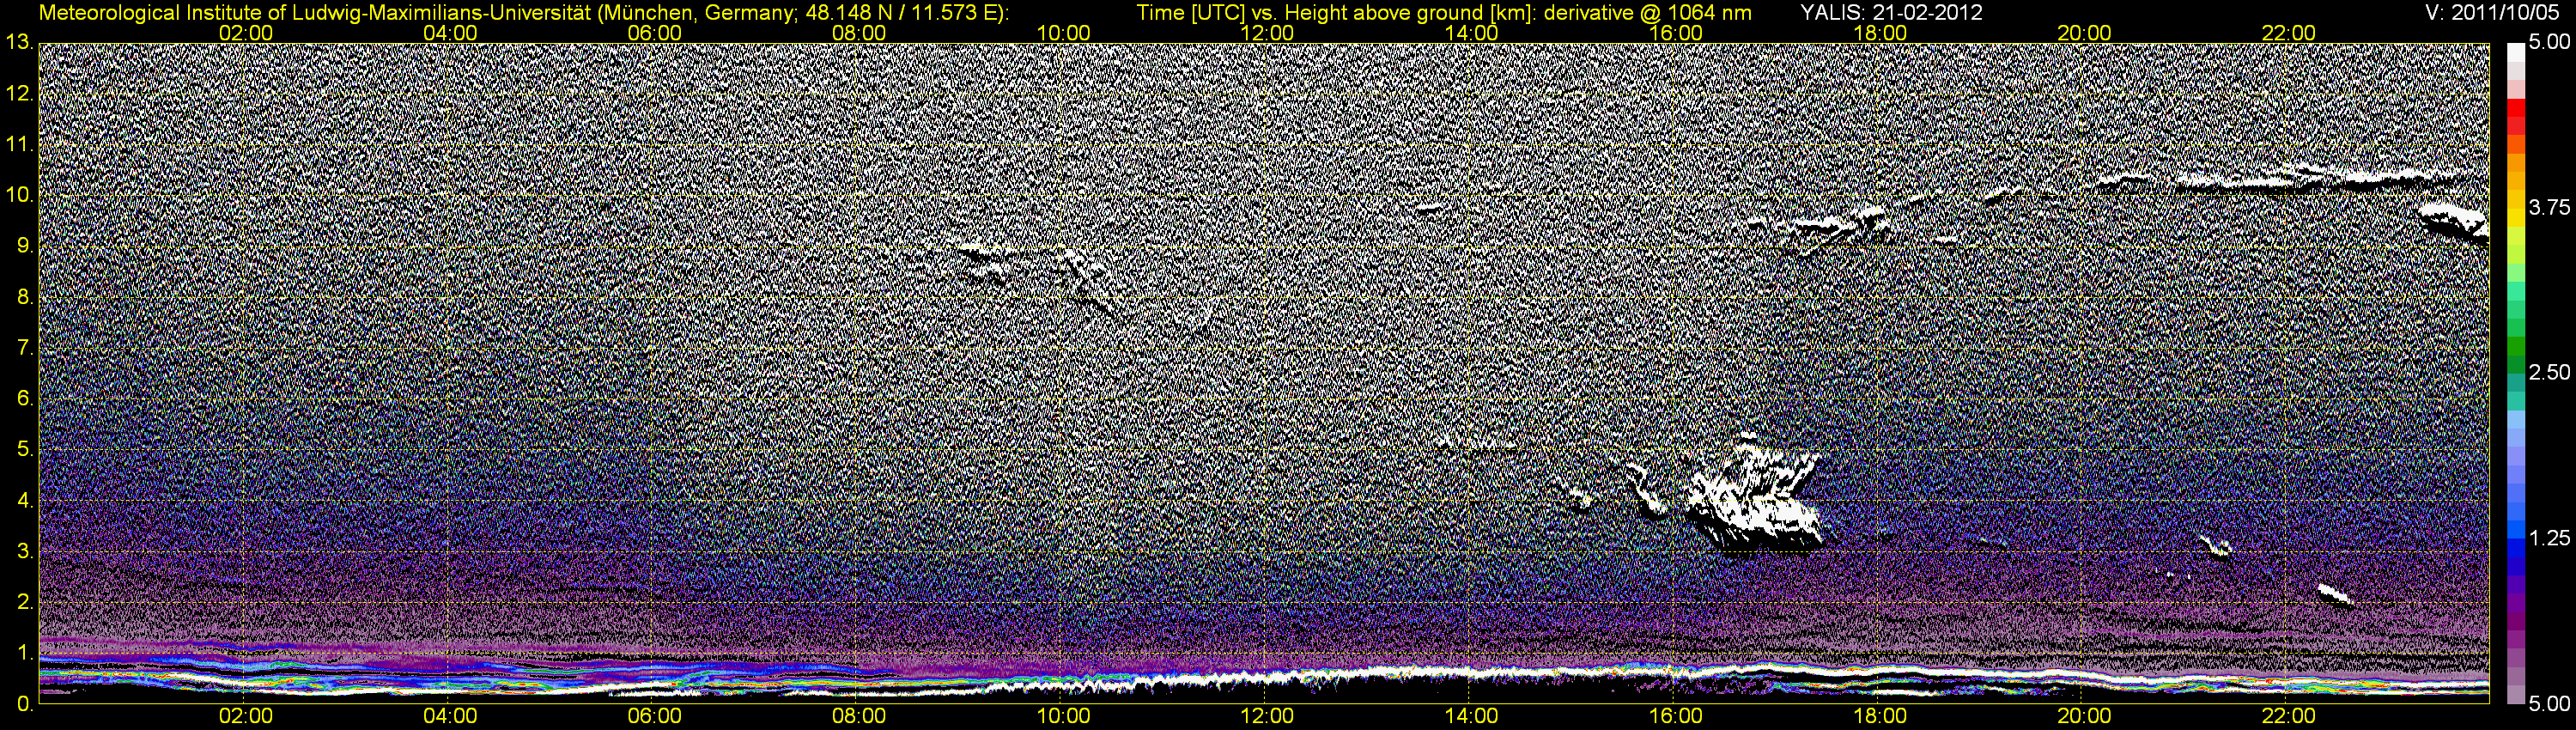The width and height of the screenshot is (2576, 730).
Task: Click the 16:00 label on the bottom time axis
Action: click(1676, 717)
